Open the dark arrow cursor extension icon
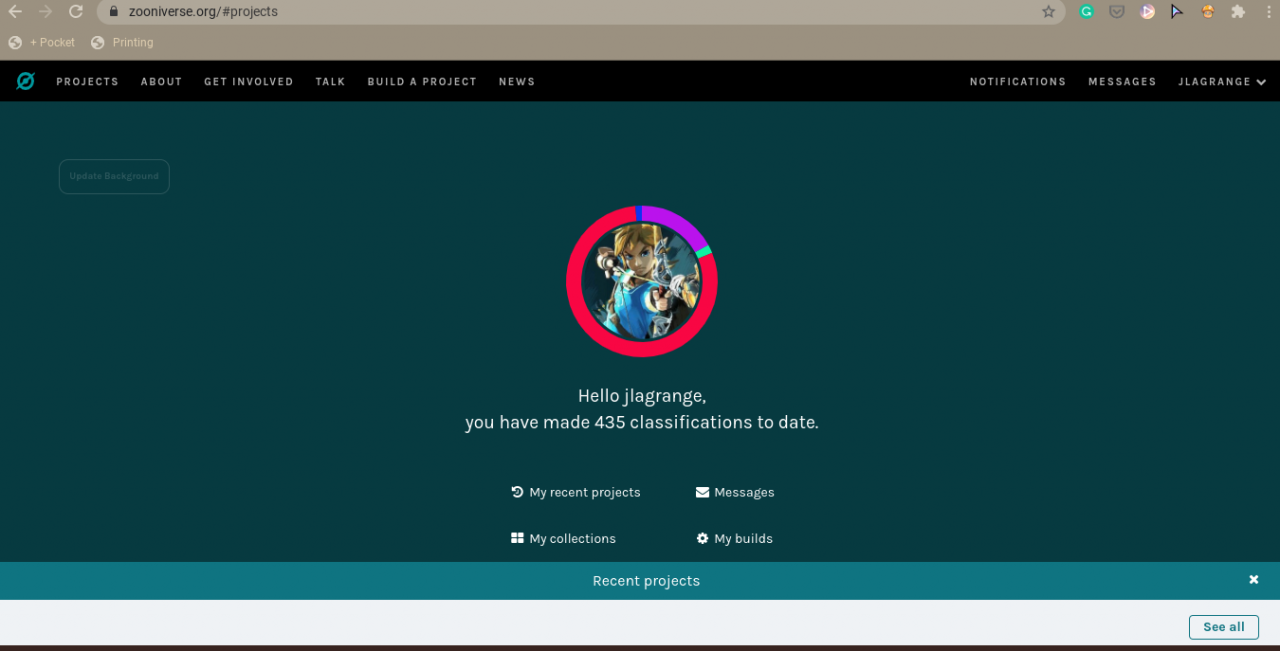The width and height of the screenshot is (1280, 651). click(1177, 12)
